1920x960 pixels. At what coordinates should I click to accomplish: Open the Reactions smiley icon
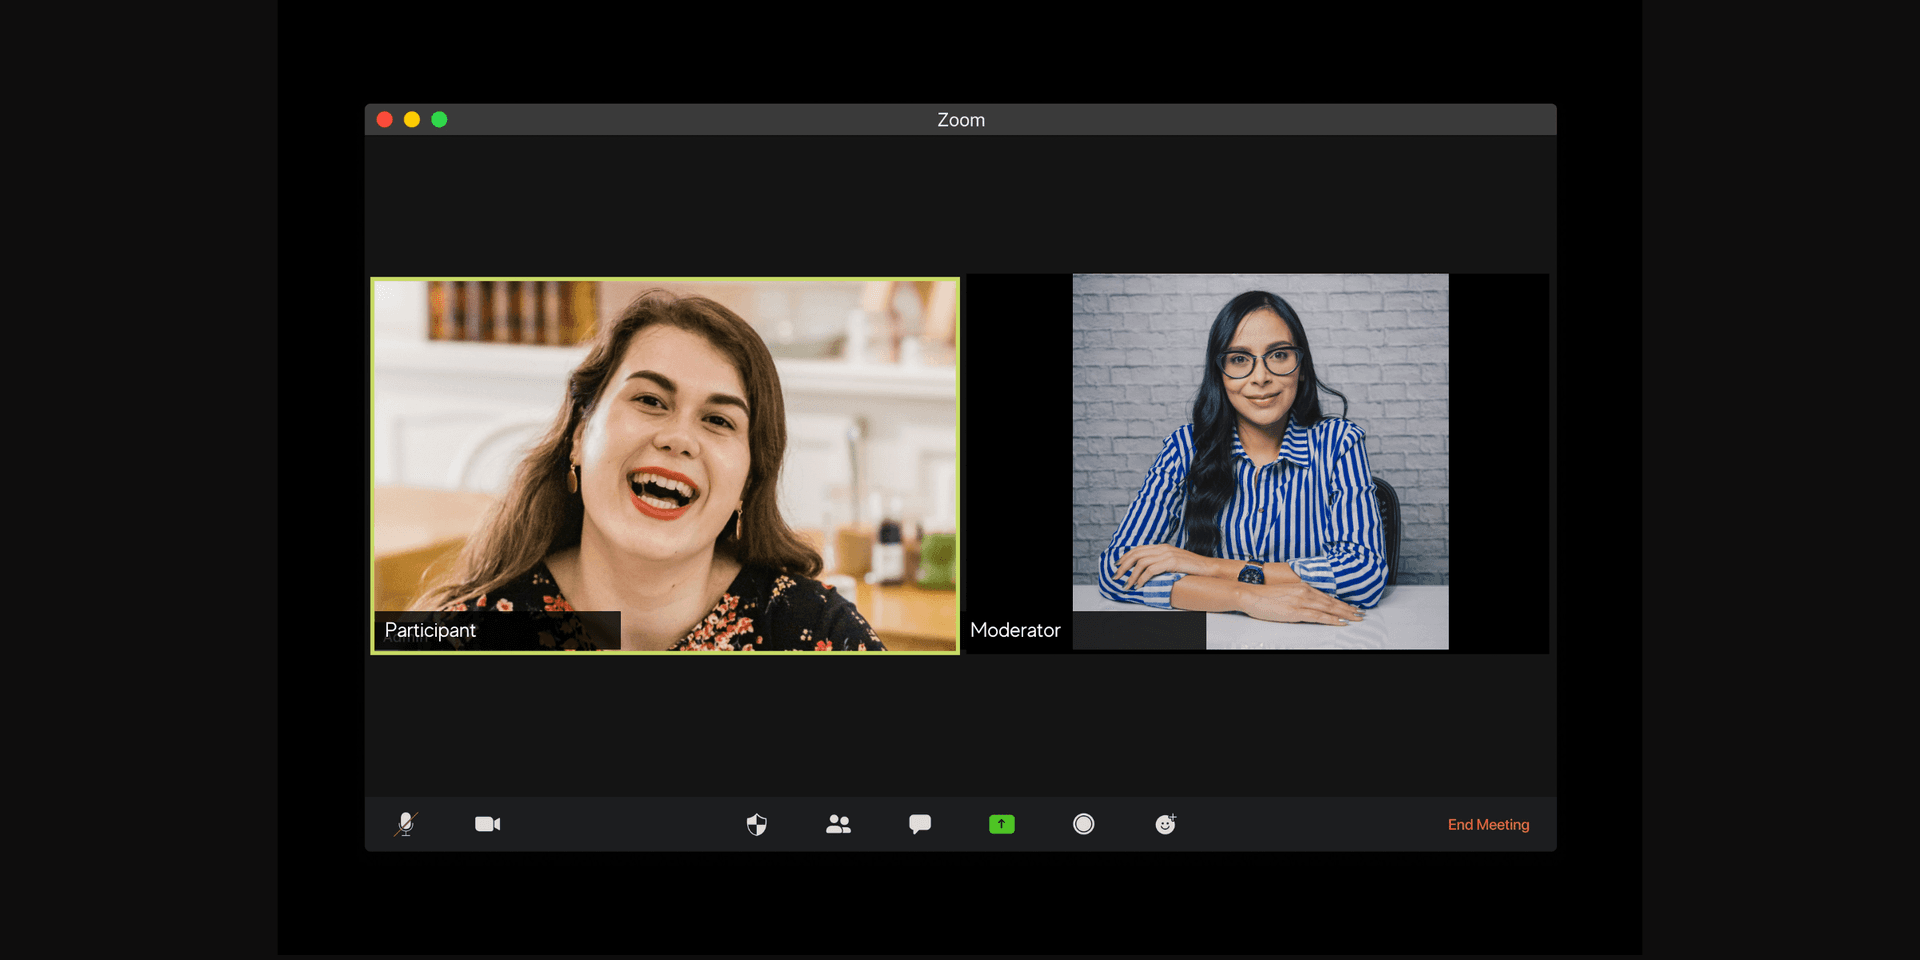[x=1165, y=824]
